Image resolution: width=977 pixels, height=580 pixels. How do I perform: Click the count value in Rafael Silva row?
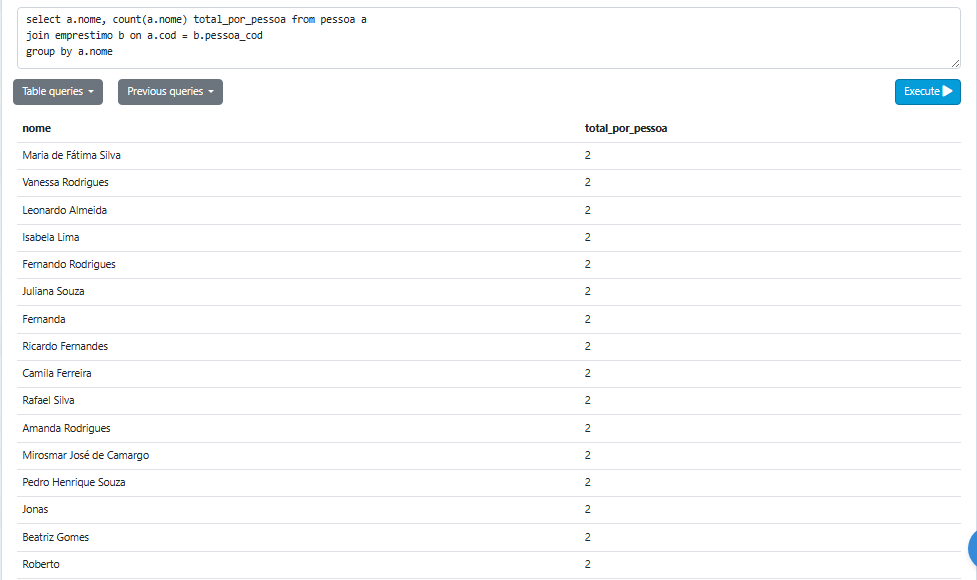coord(588,401)
